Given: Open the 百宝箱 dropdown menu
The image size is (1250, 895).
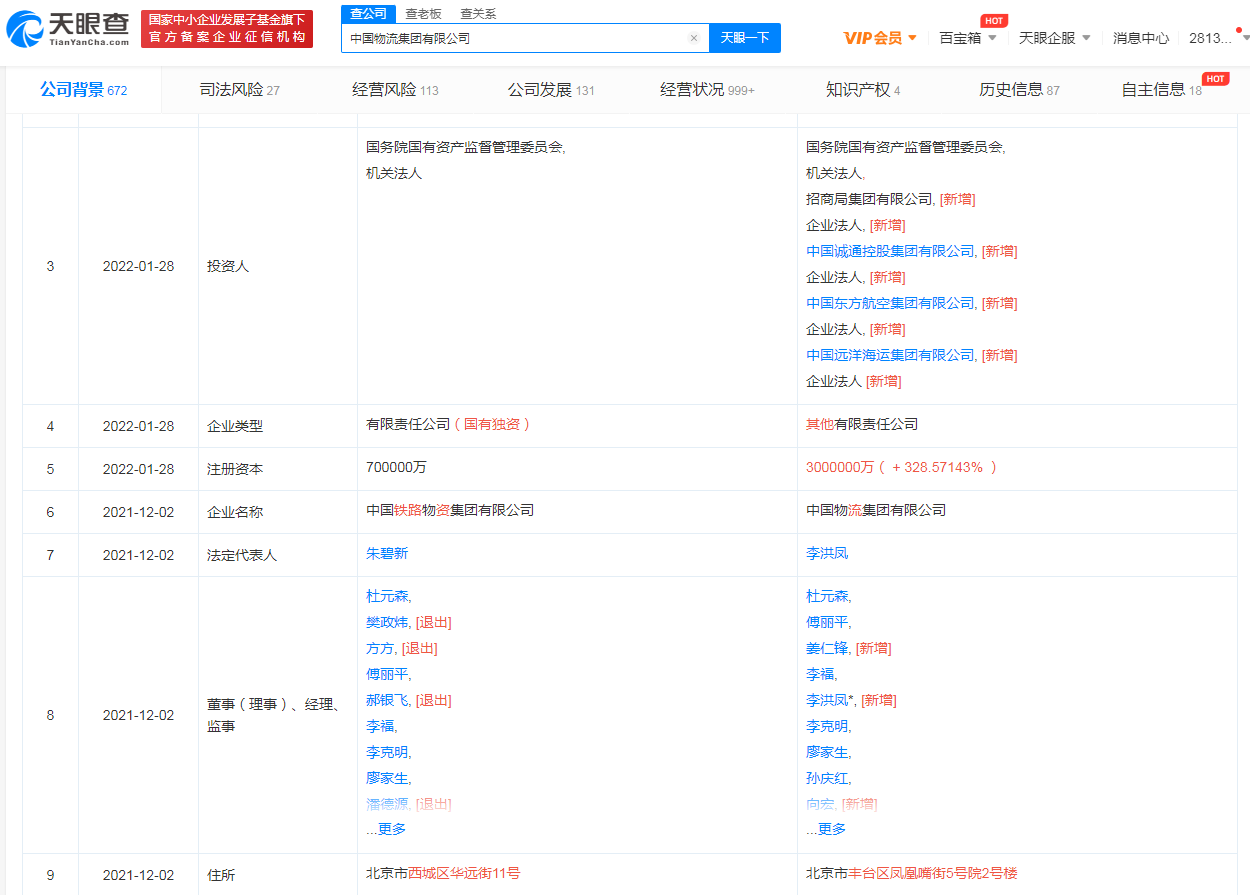Looking at the screenshot, I should [968, 38].
